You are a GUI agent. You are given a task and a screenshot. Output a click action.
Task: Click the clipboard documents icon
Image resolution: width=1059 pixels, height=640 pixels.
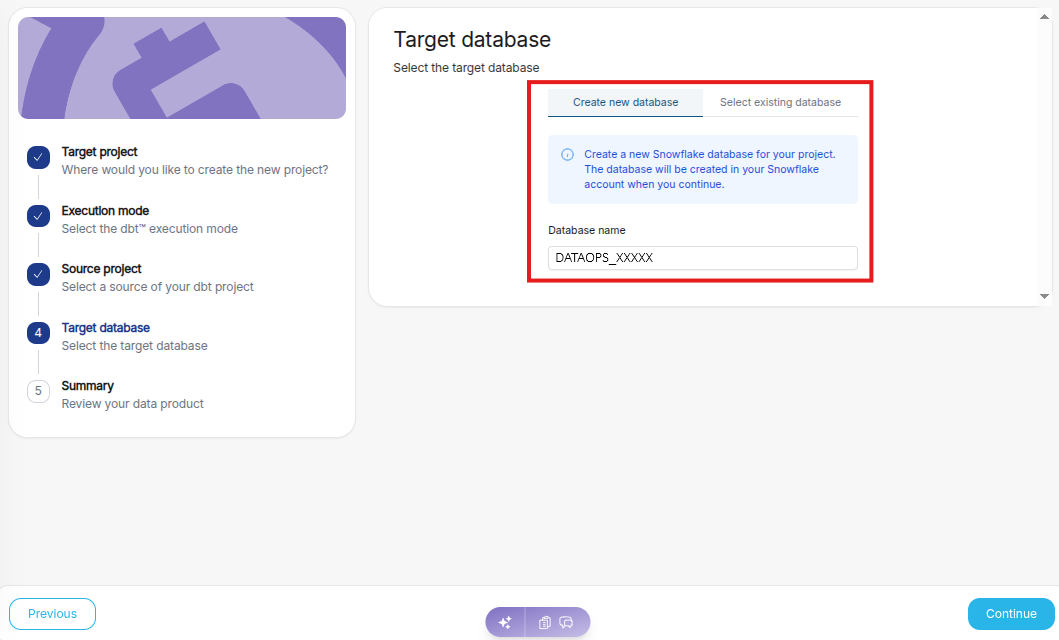coord(545,622)
